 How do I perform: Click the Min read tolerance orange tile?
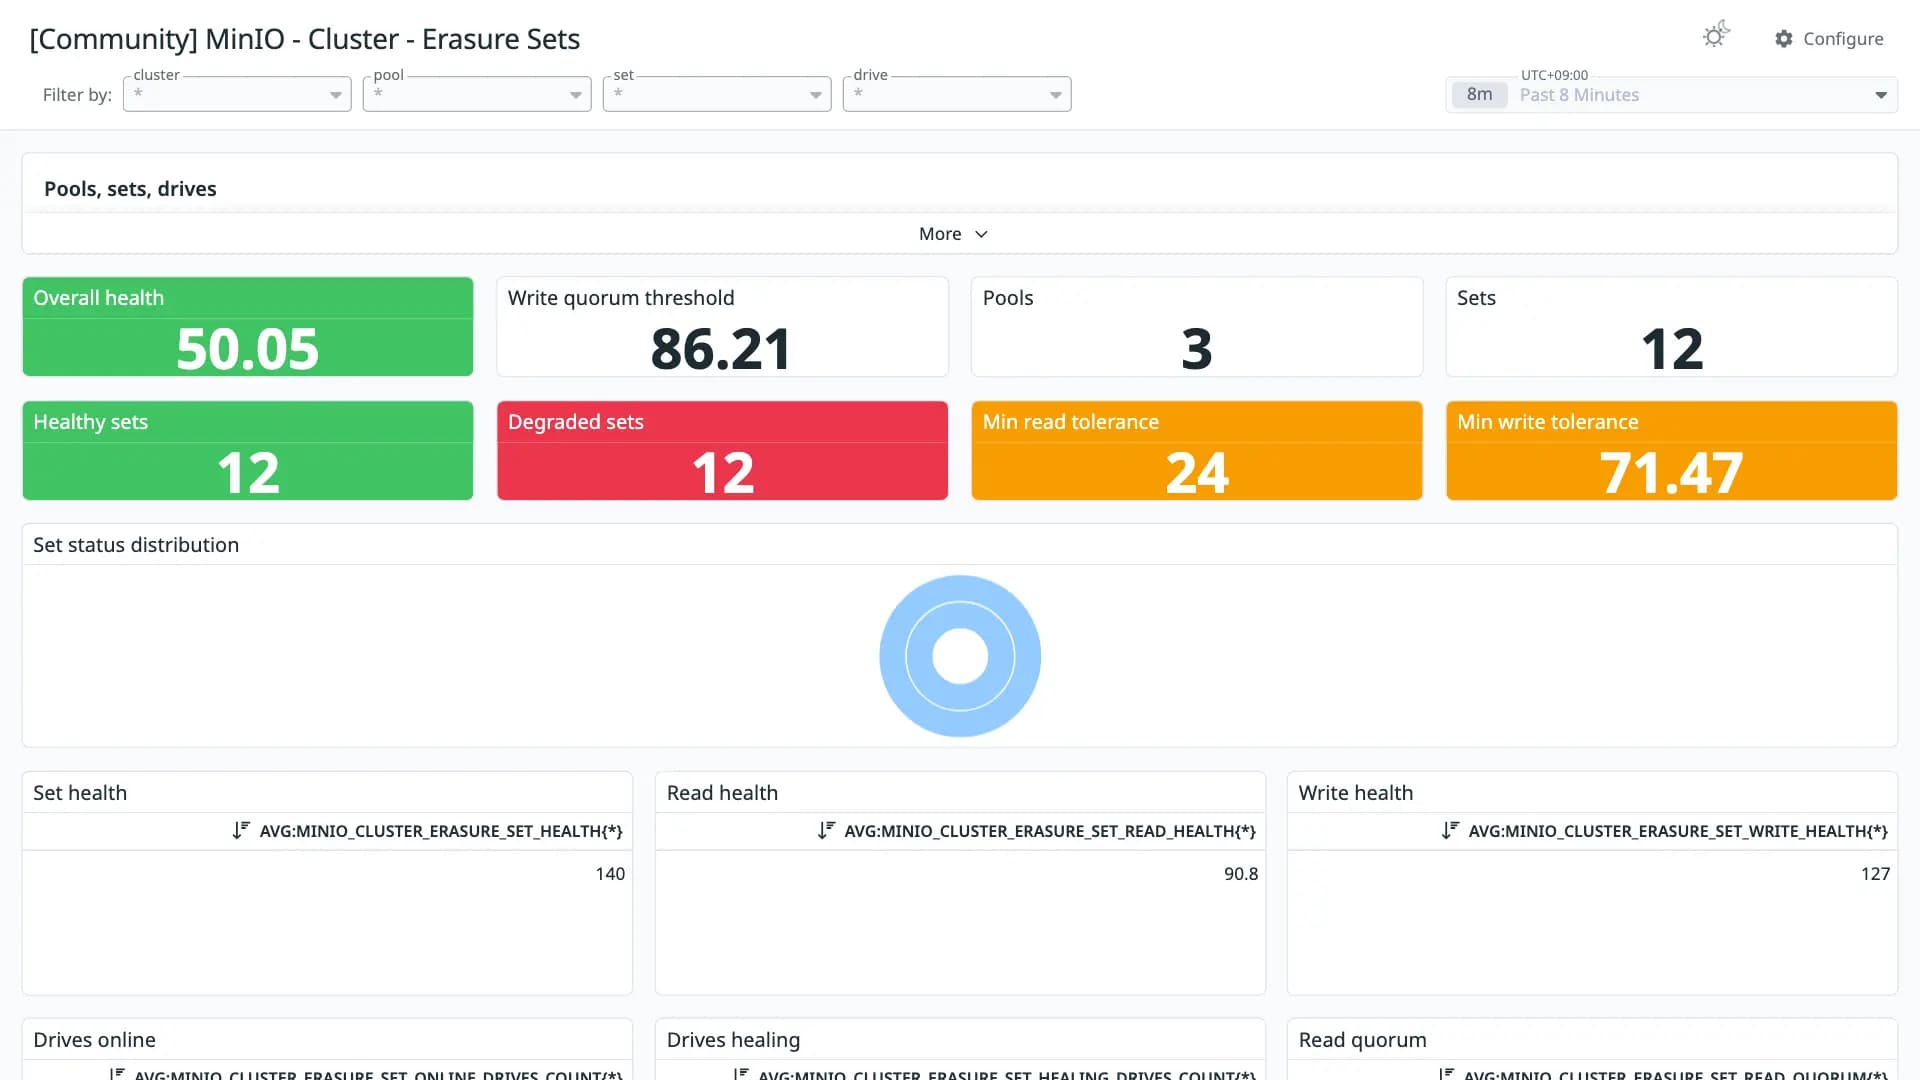point(1197,451)
